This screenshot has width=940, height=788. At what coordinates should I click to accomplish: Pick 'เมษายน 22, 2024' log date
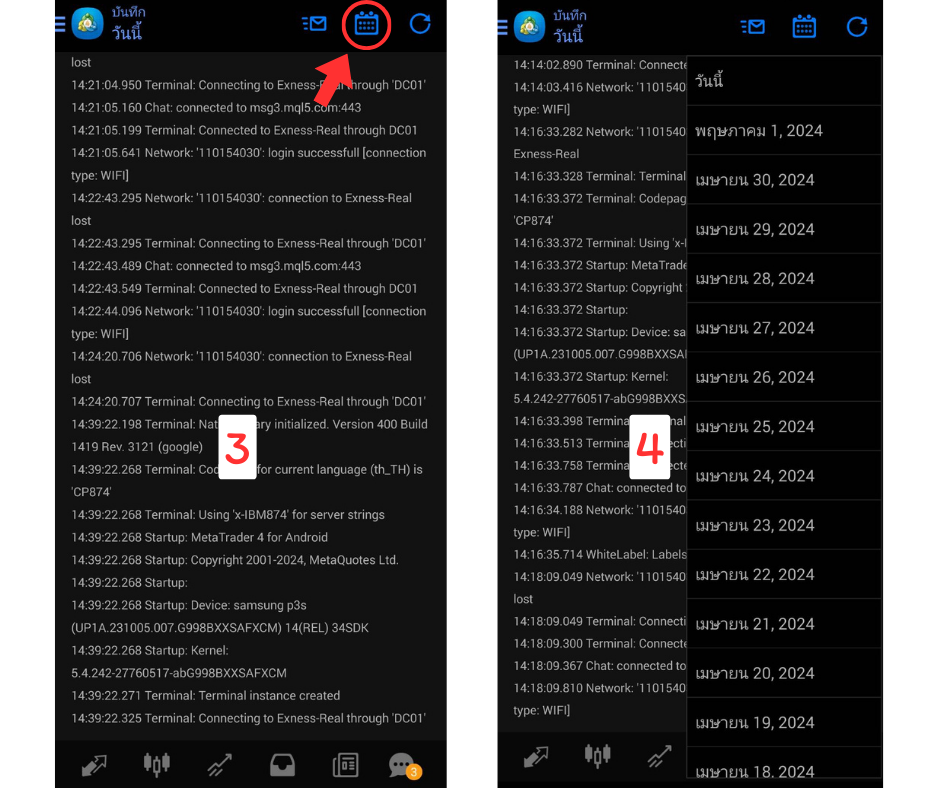click(x=784, y=575)
